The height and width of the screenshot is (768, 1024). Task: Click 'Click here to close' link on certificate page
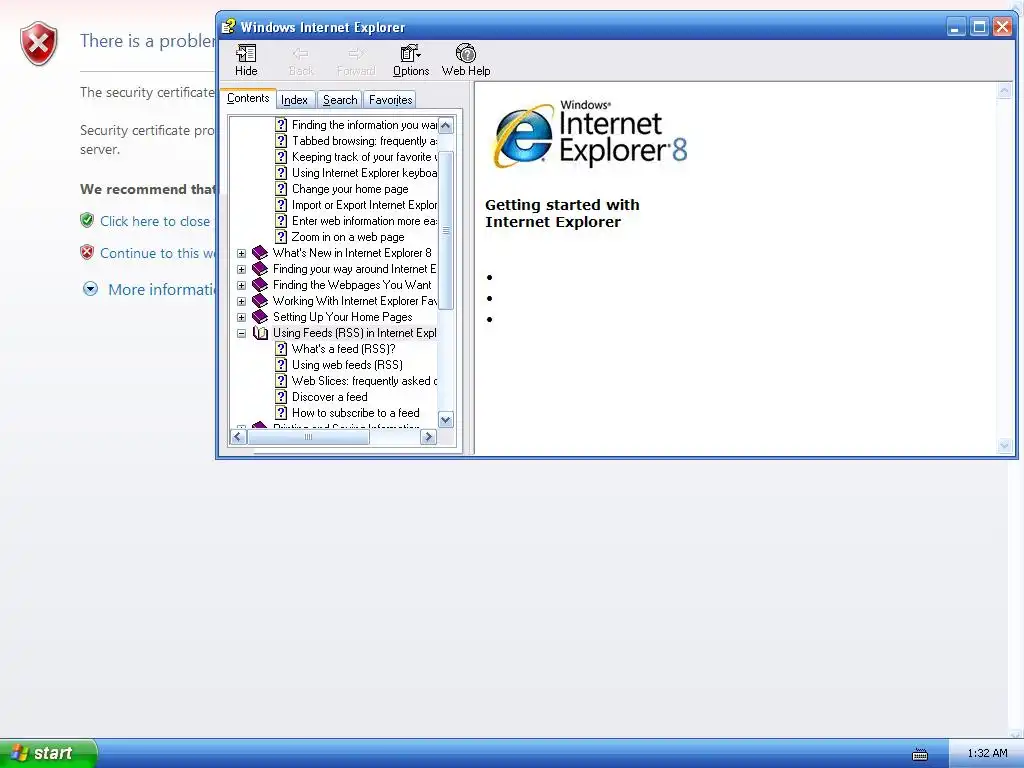point(155,221)
